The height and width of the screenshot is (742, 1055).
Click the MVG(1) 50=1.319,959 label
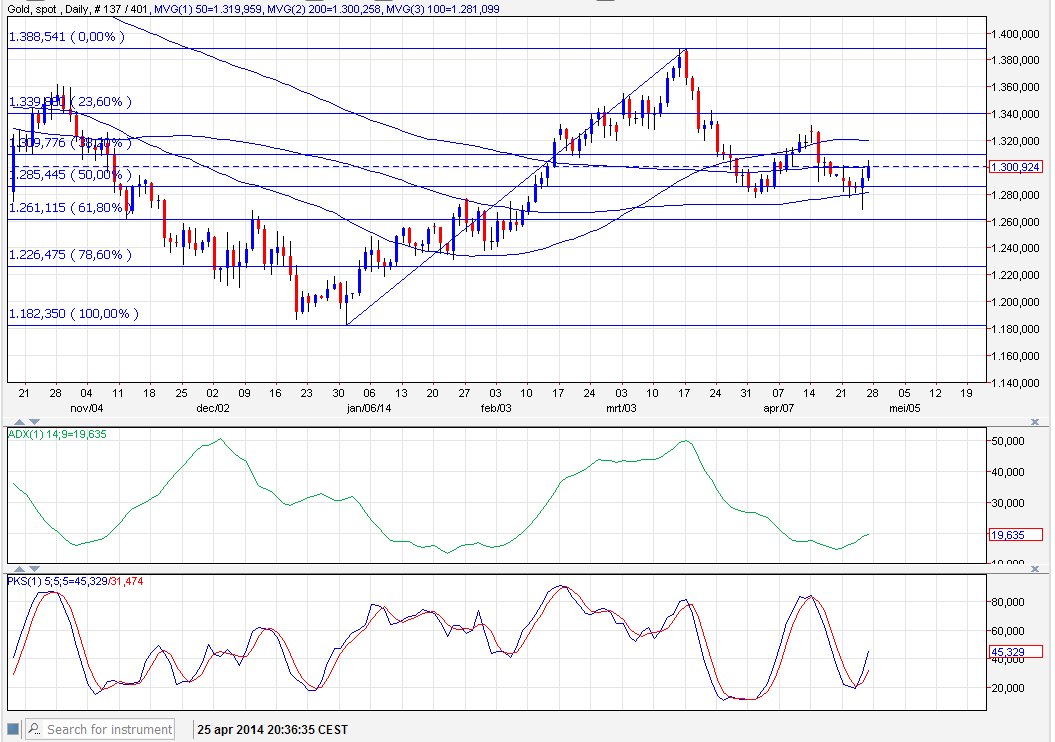tap(207, 9)
